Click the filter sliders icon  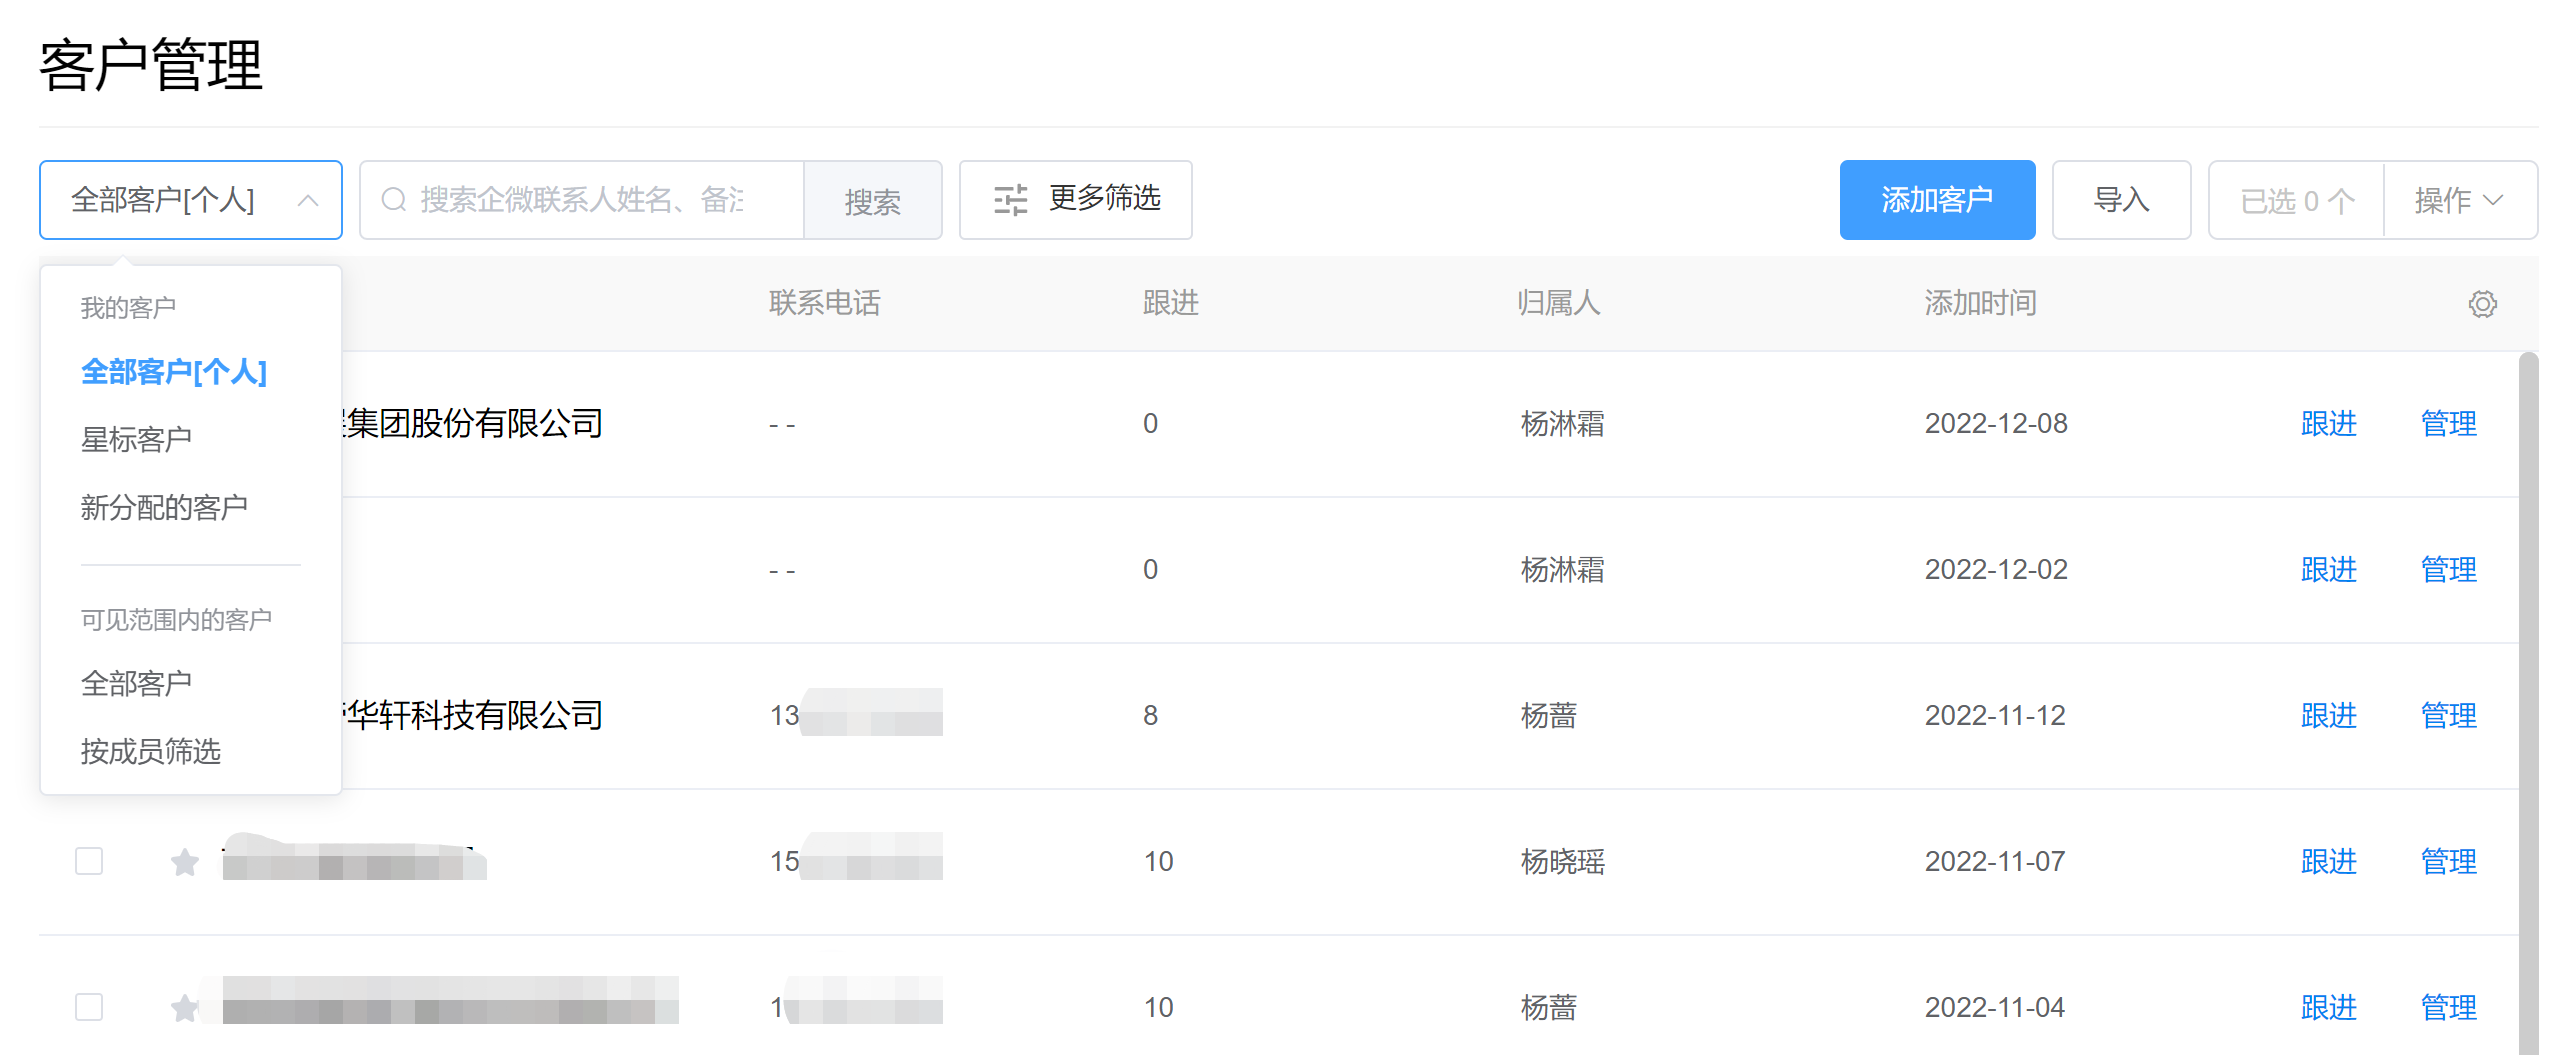1010,200
